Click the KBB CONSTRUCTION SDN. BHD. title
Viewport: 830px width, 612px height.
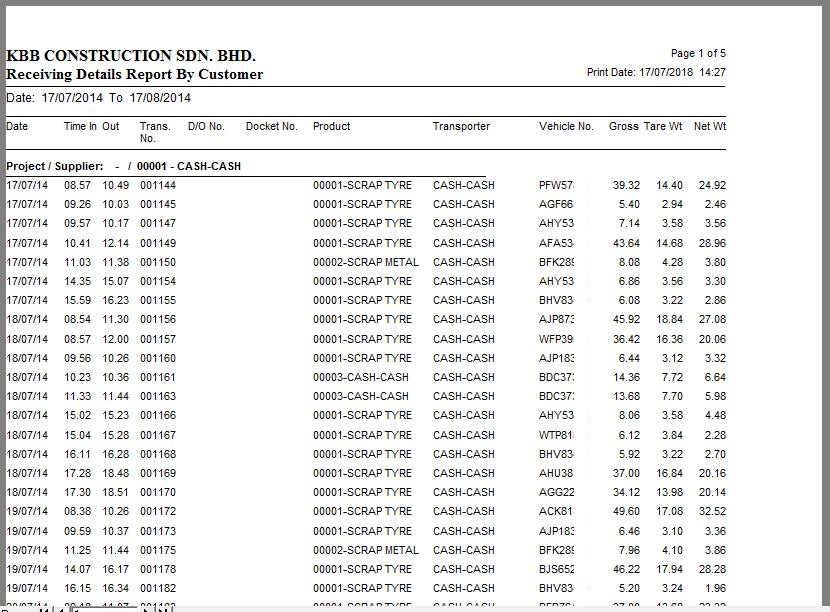(131, 56)
